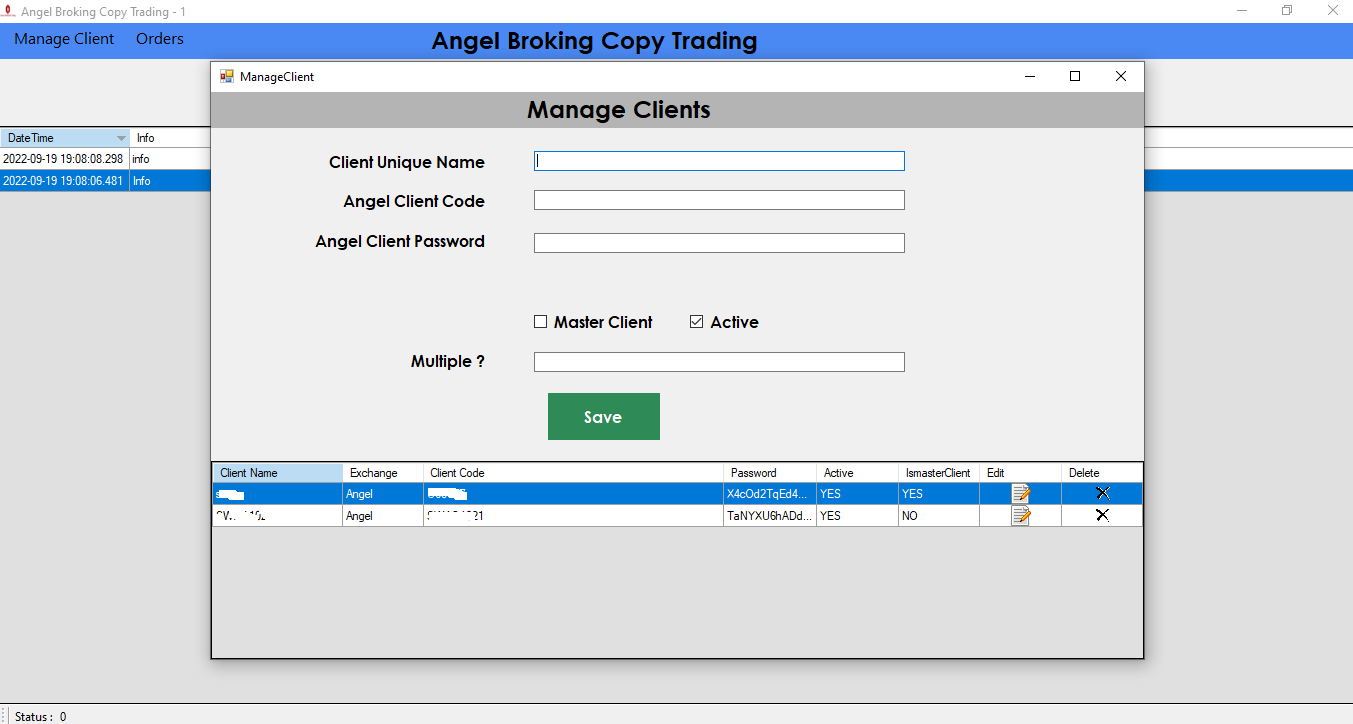The image size is (1353, 724).
Task: Minimize the ManageClient dialog
Action: click(1029, 76)
